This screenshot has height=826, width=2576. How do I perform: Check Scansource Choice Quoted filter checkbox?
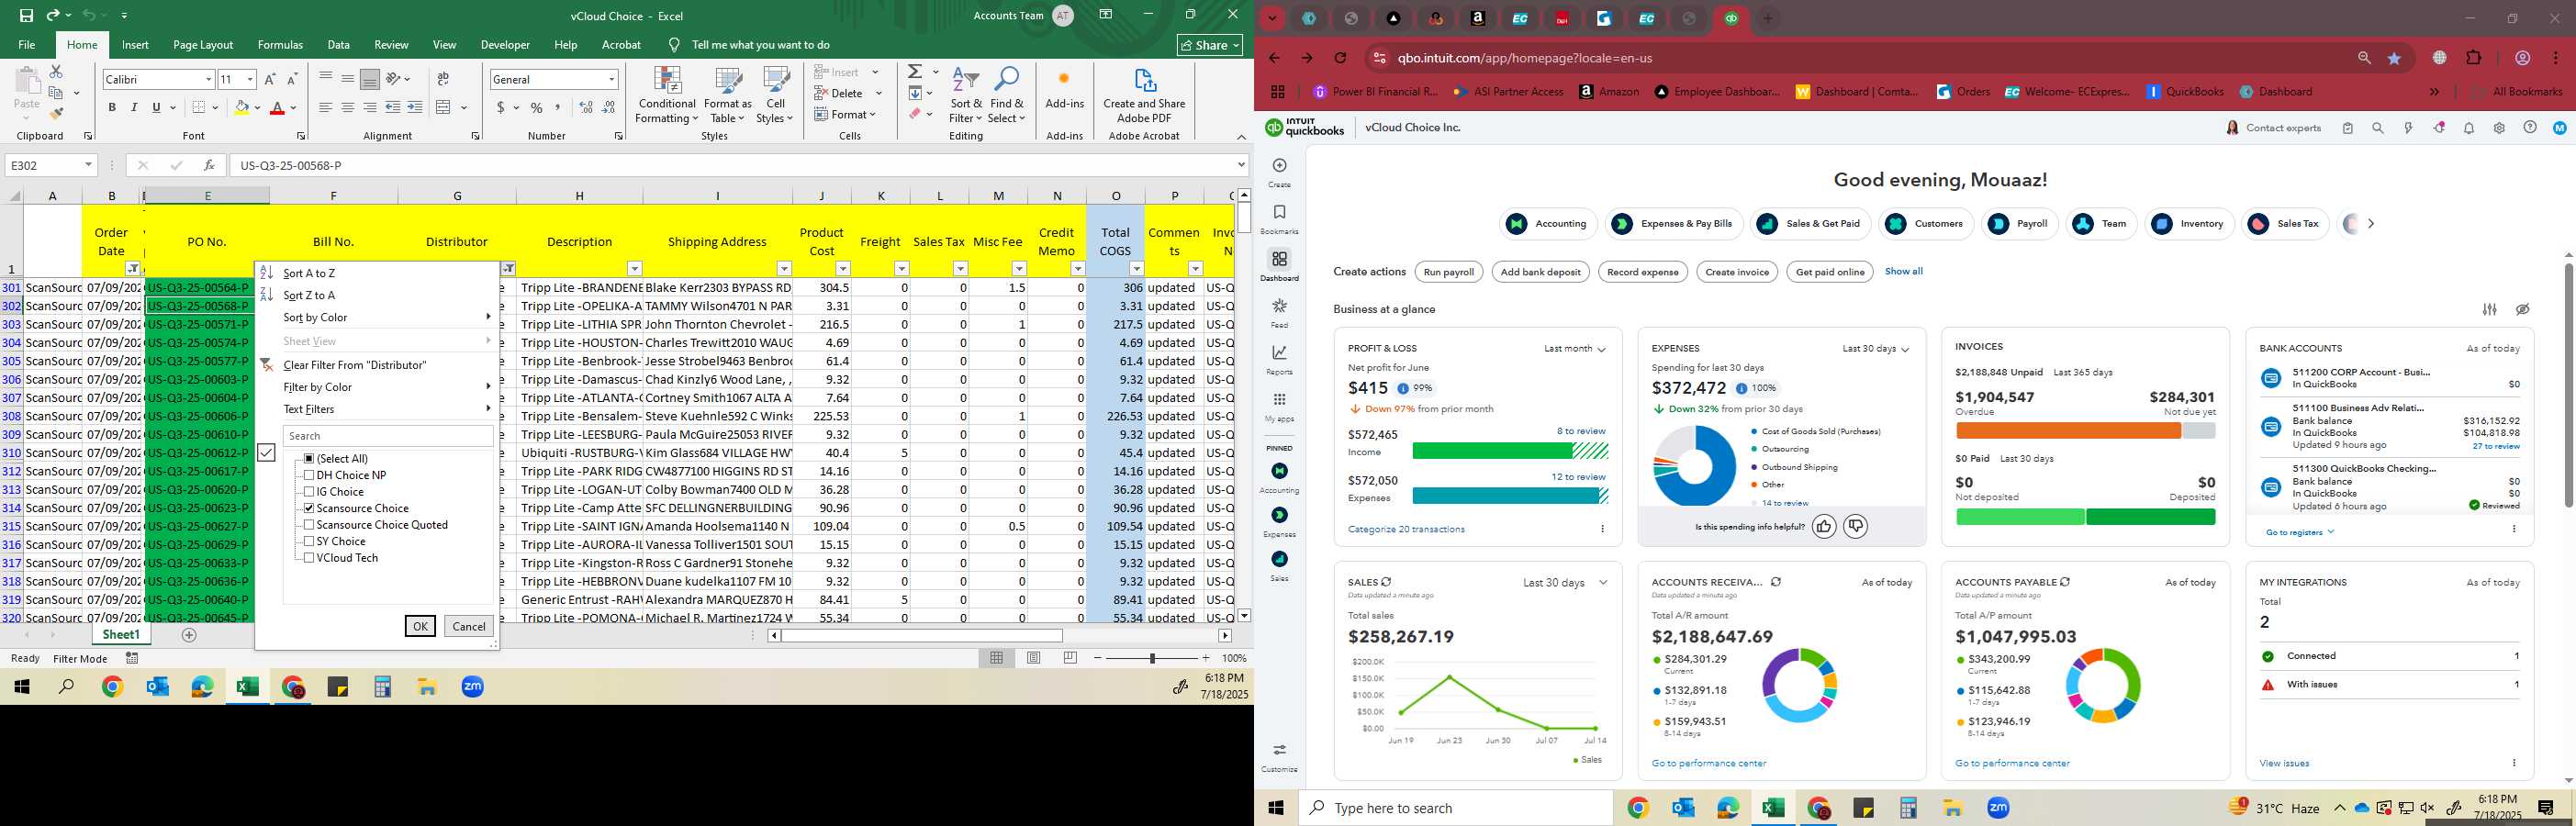point(309,524)
